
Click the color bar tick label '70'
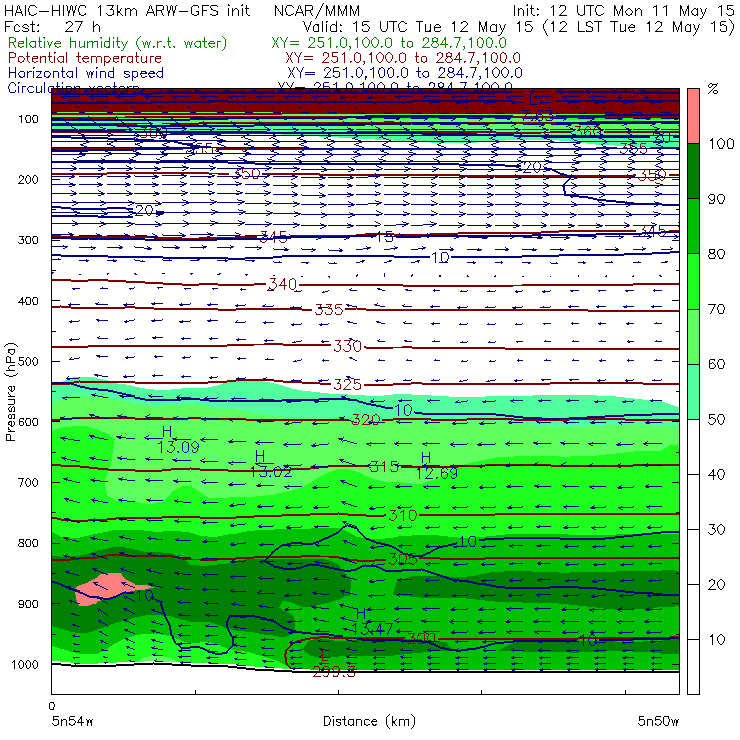click(716, 309)
